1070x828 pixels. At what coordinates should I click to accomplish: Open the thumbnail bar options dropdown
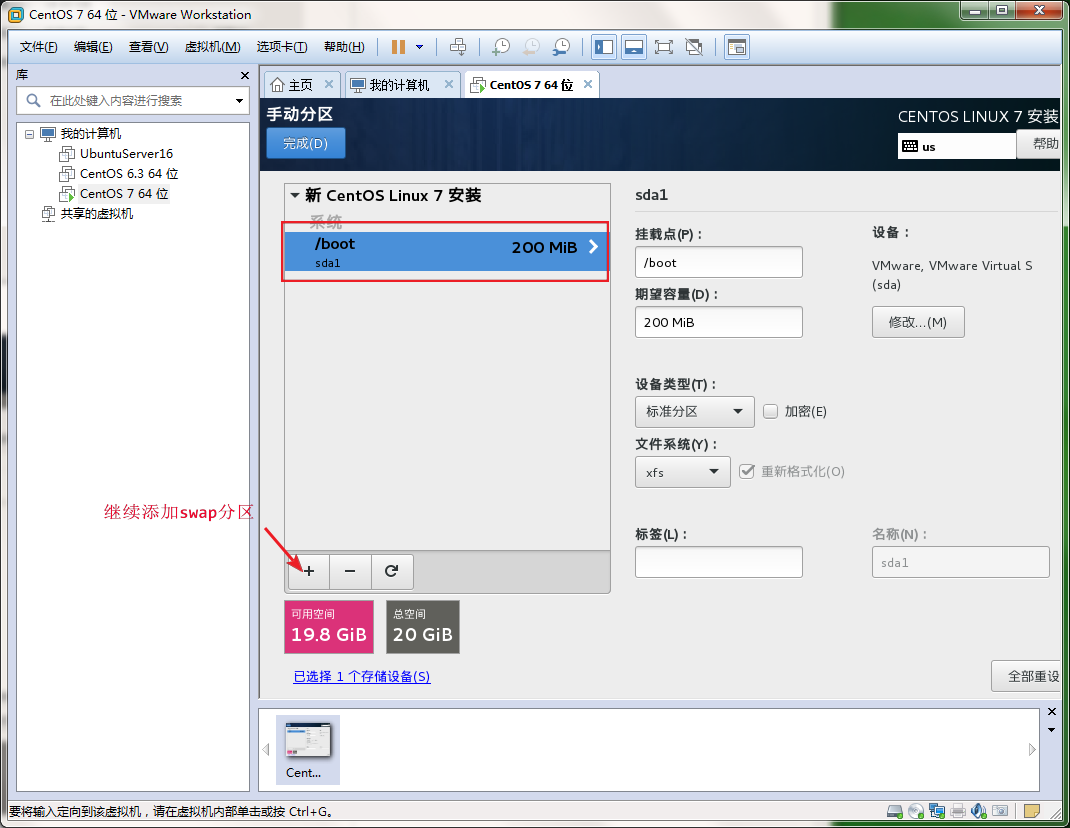1052,730
